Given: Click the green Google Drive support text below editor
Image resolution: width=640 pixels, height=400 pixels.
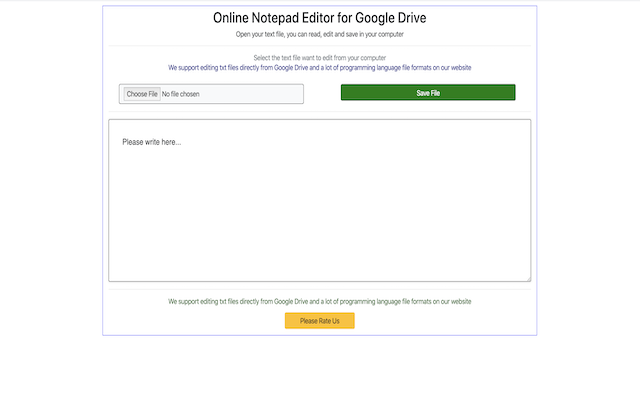Looking at the screenshot, I should [x=320, y=302].
